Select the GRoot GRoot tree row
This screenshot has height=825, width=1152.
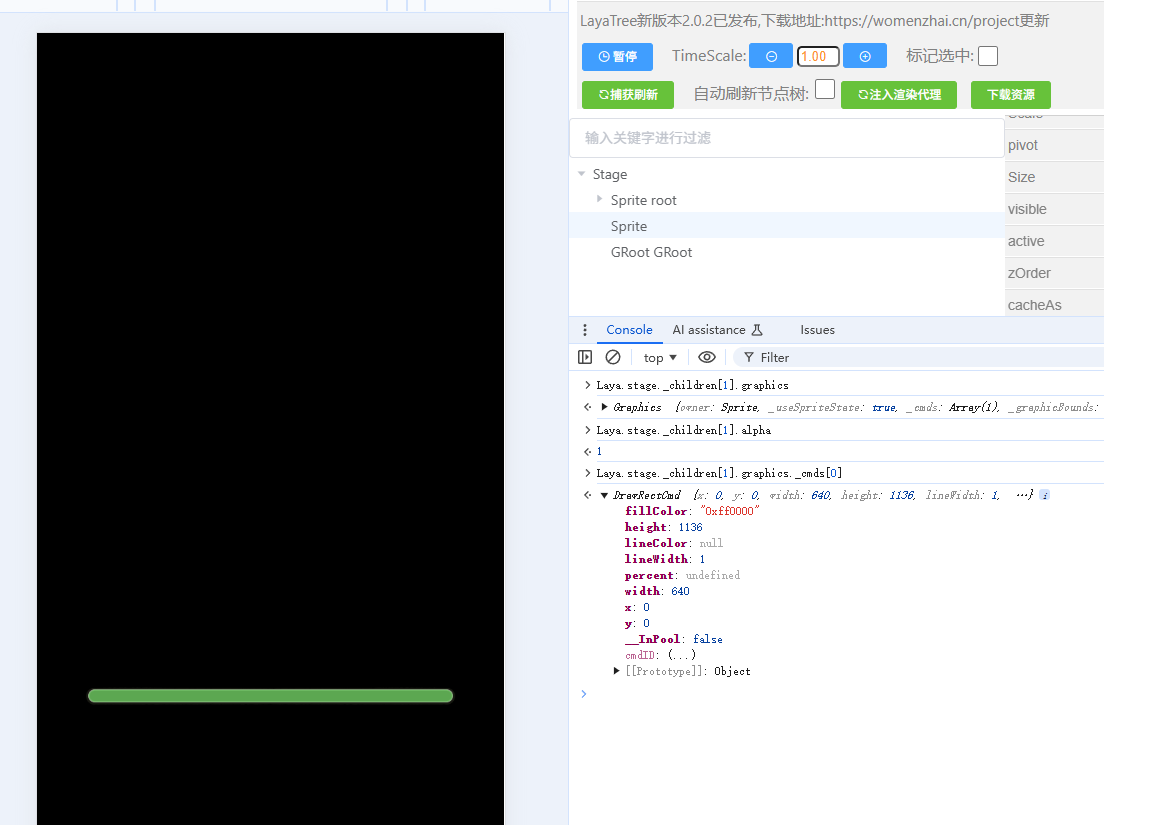(x=786, y=252)
